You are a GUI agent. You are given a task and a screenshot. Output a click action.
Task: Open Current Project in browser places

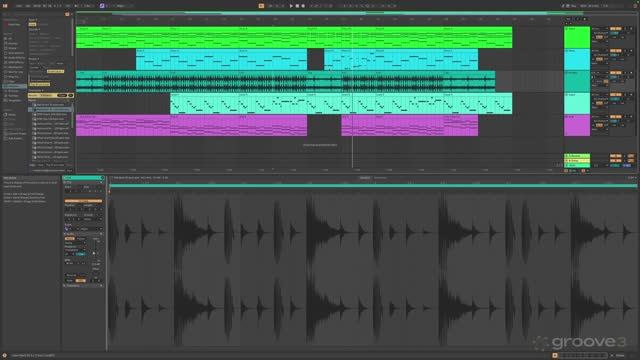click(17, 134)
